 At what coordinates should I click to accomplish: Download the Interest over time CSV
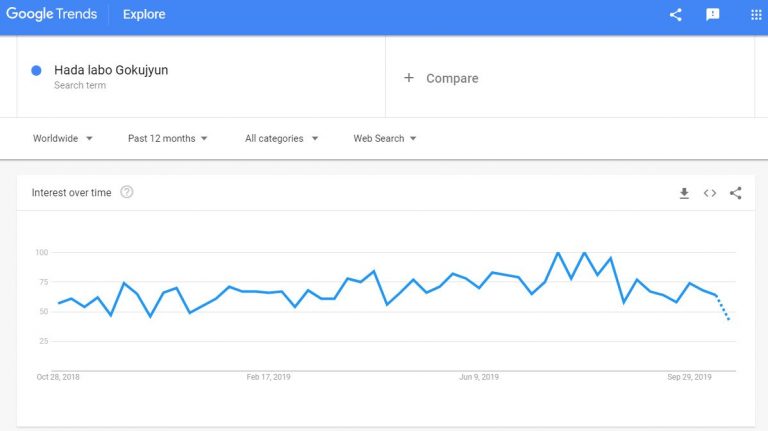[x=684, y=193]
